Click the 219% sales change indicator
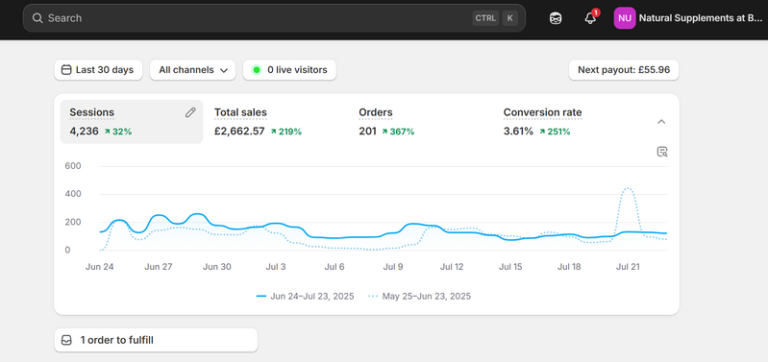The width and height of the screenshot is (768, 362). 286,131
